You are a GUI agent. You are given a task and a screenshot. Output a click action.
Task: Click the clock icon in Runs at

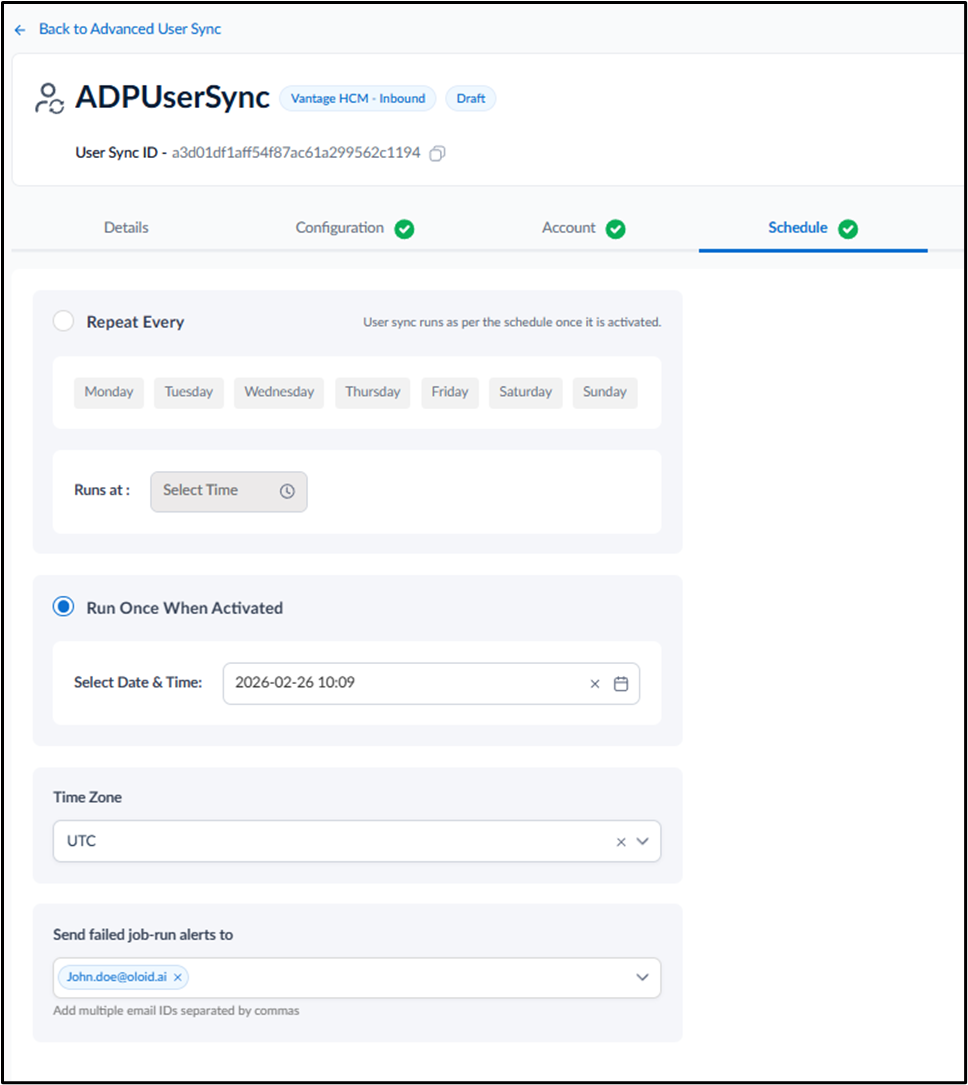point(287,491)
